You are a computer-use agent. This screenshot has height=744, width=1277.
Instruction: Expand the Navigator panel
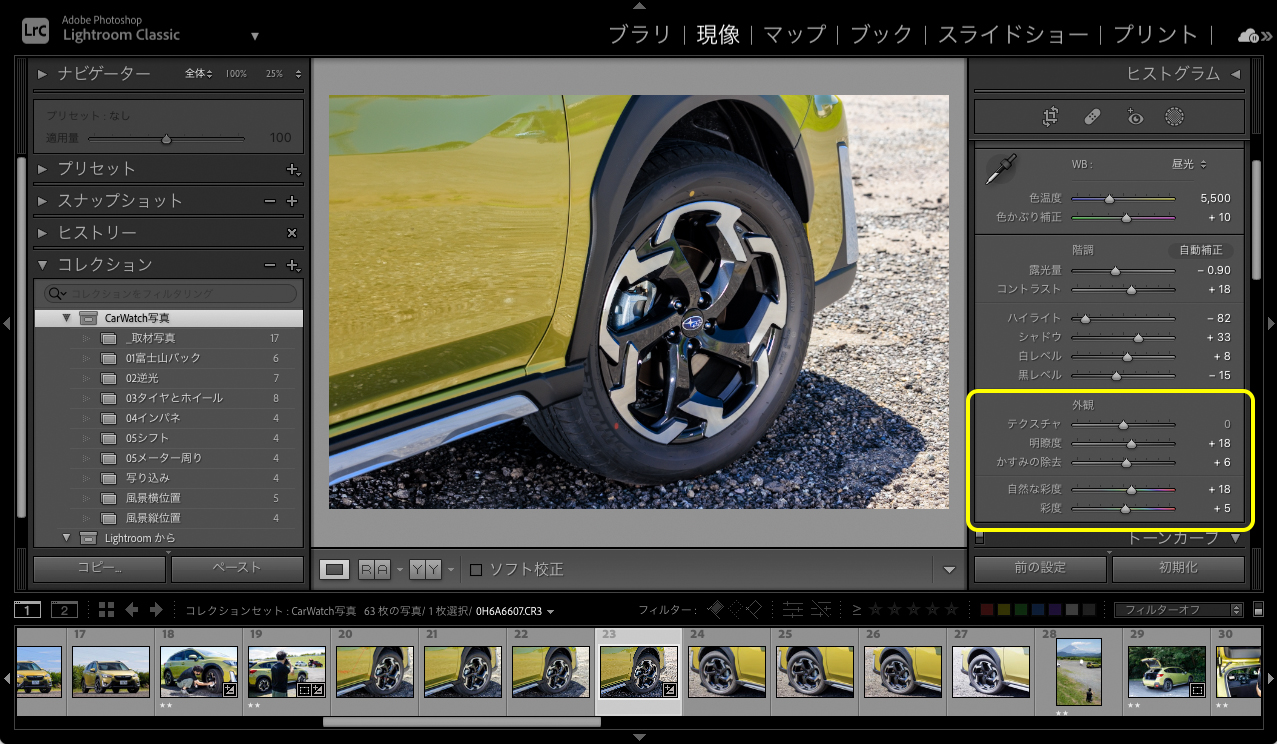click(x=42, y=74)
